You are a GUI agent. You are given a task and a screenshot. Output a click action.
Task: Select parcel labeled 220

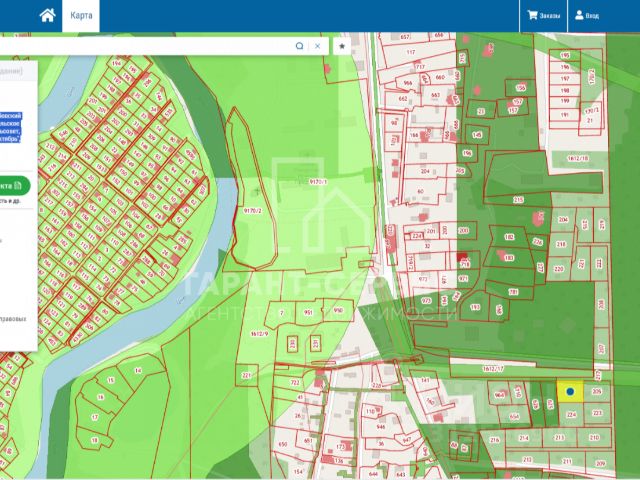[558, 269]
